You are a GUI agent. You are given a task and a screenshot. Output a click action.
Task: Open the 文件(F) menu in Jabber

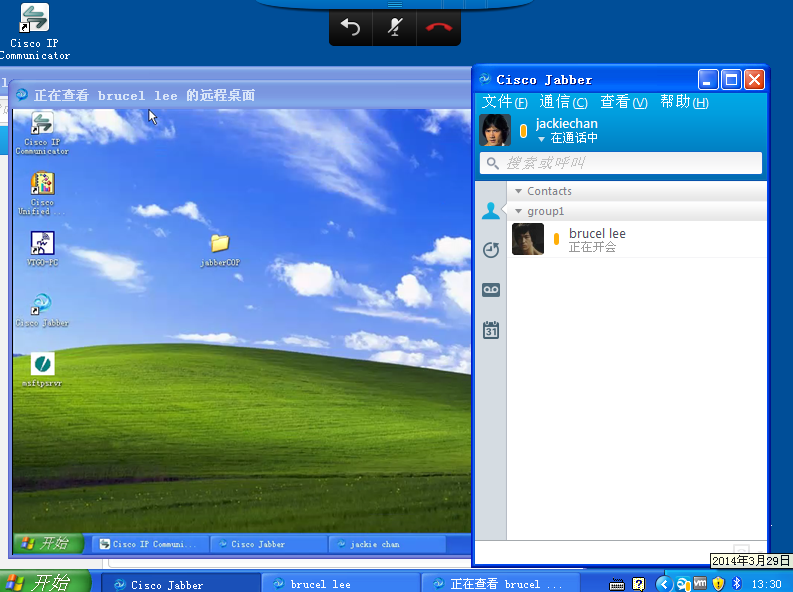click(504, 102)
